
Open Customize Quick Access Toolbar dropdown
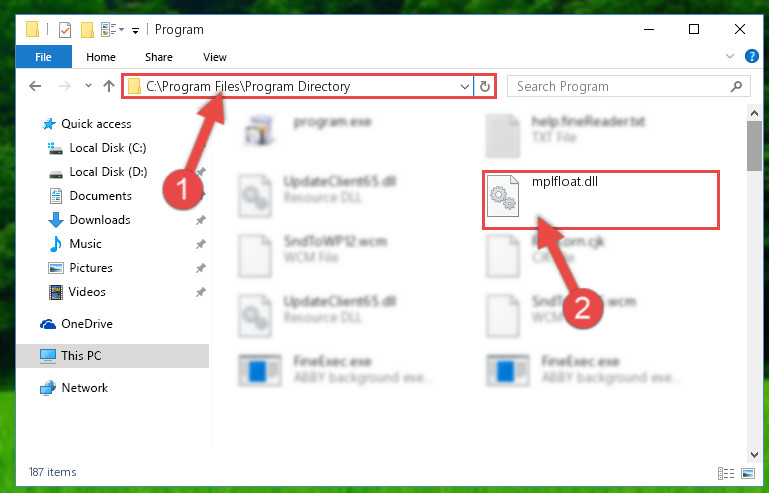[135, 31]
